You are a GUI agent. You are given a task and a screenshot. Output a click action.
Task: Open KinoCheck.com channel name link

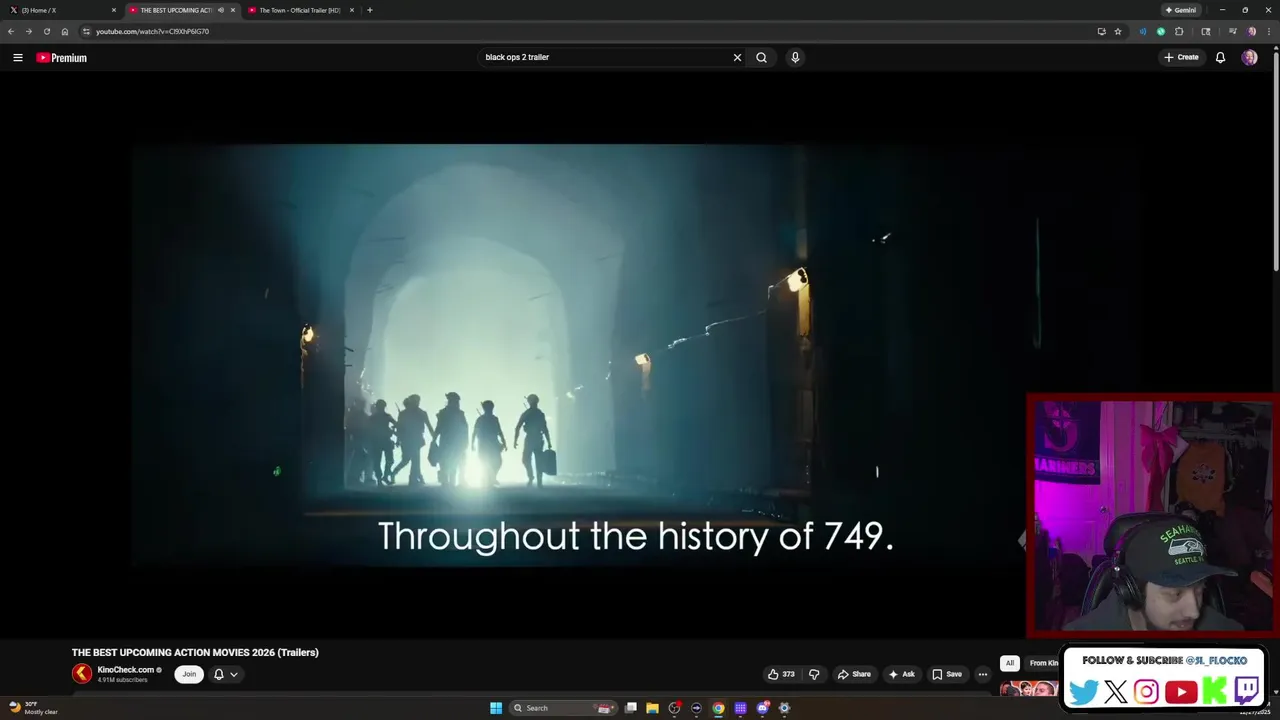click(x=126, y=670)
